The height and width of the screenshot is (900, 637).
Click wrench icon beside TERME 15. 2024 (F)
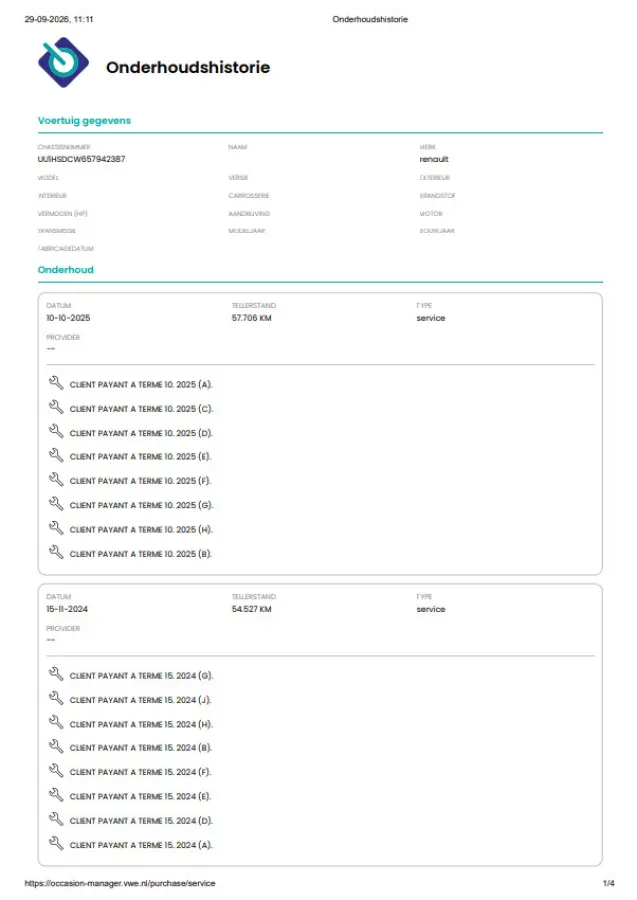click(x=56, y=770)
